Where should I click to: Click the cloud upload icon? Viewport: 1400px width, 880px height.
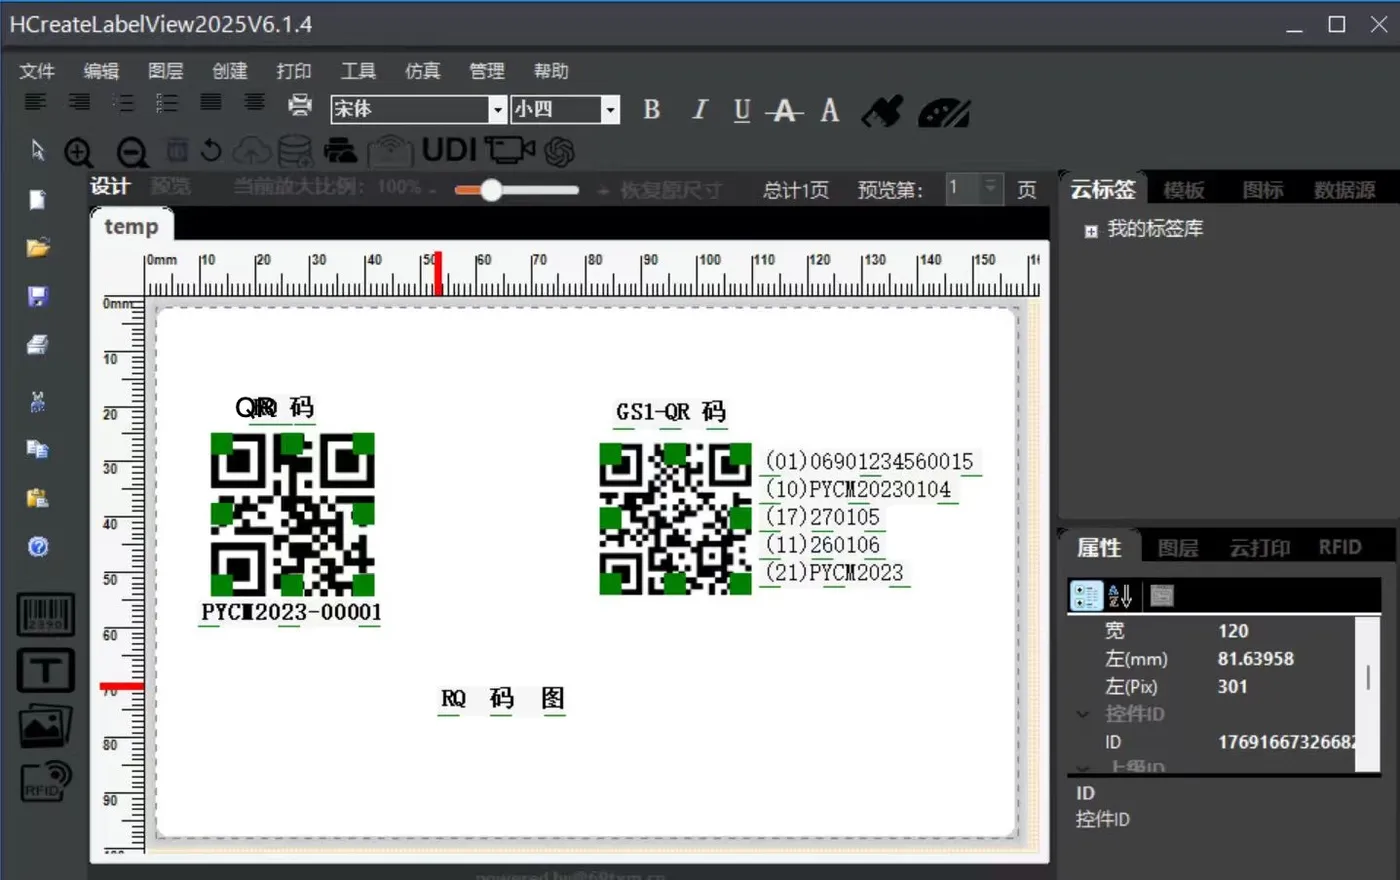tap(252, 151)
